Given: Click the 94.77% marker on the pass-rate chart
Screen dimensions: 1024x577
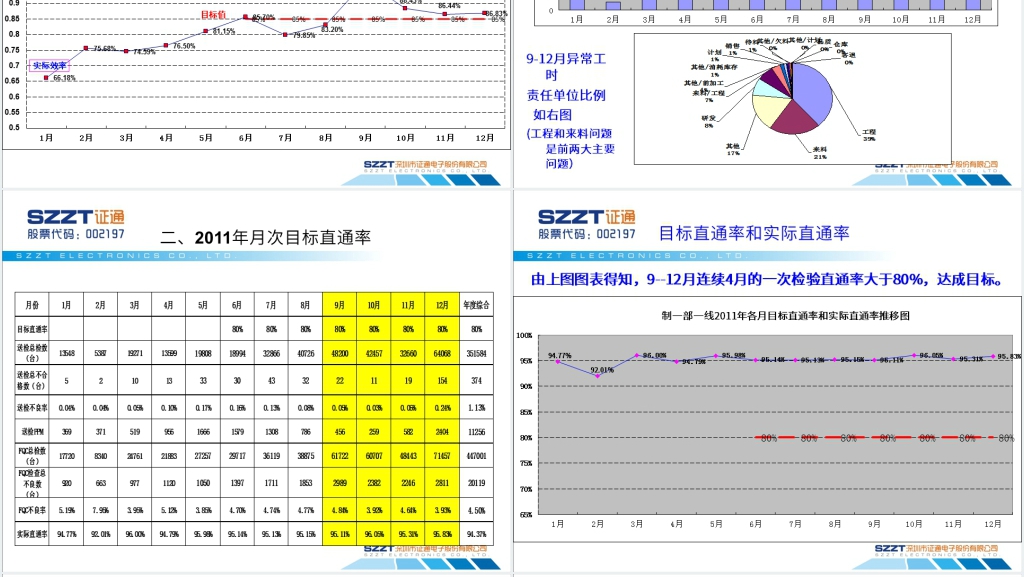Looking at the screenshot, I should pyautogui.click(x=558, y=360).
